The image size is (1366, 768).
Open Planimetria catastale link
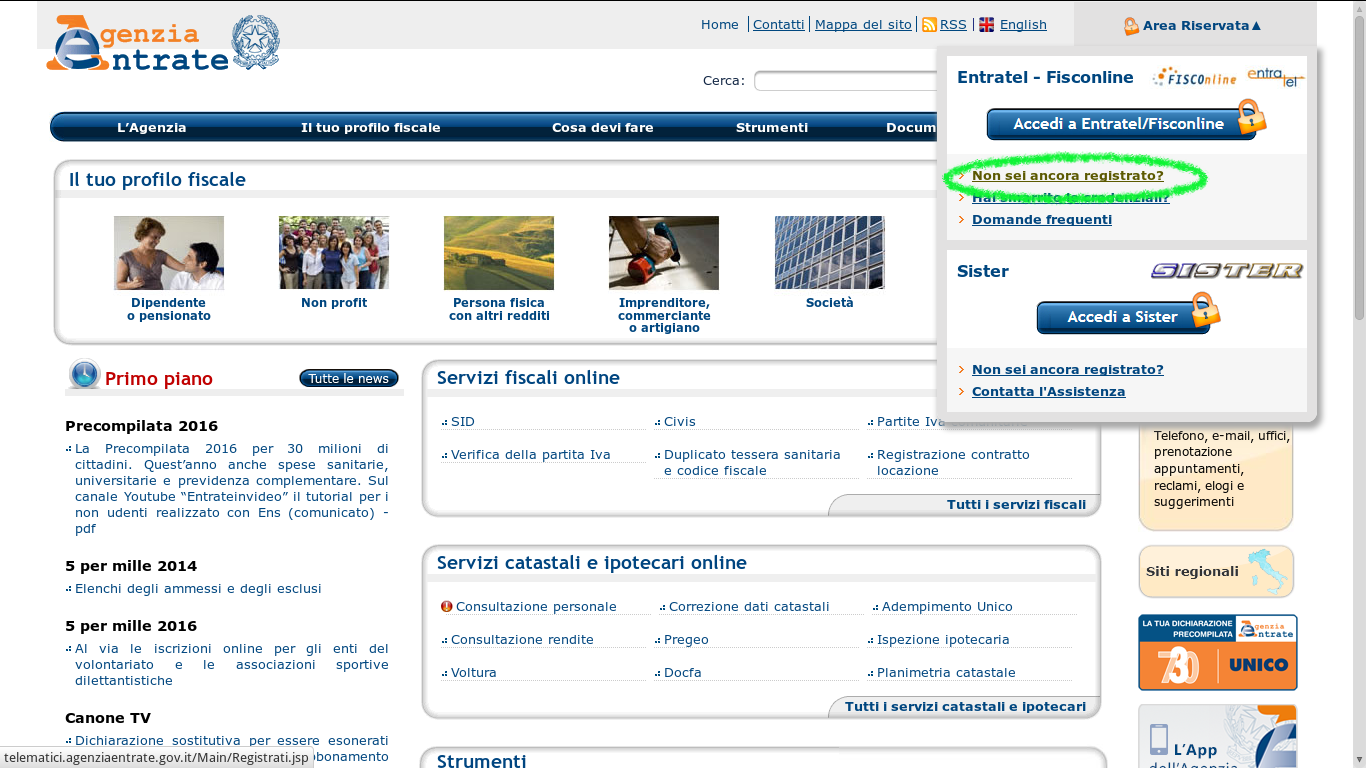pyautogui.click(x=946, y=673)
